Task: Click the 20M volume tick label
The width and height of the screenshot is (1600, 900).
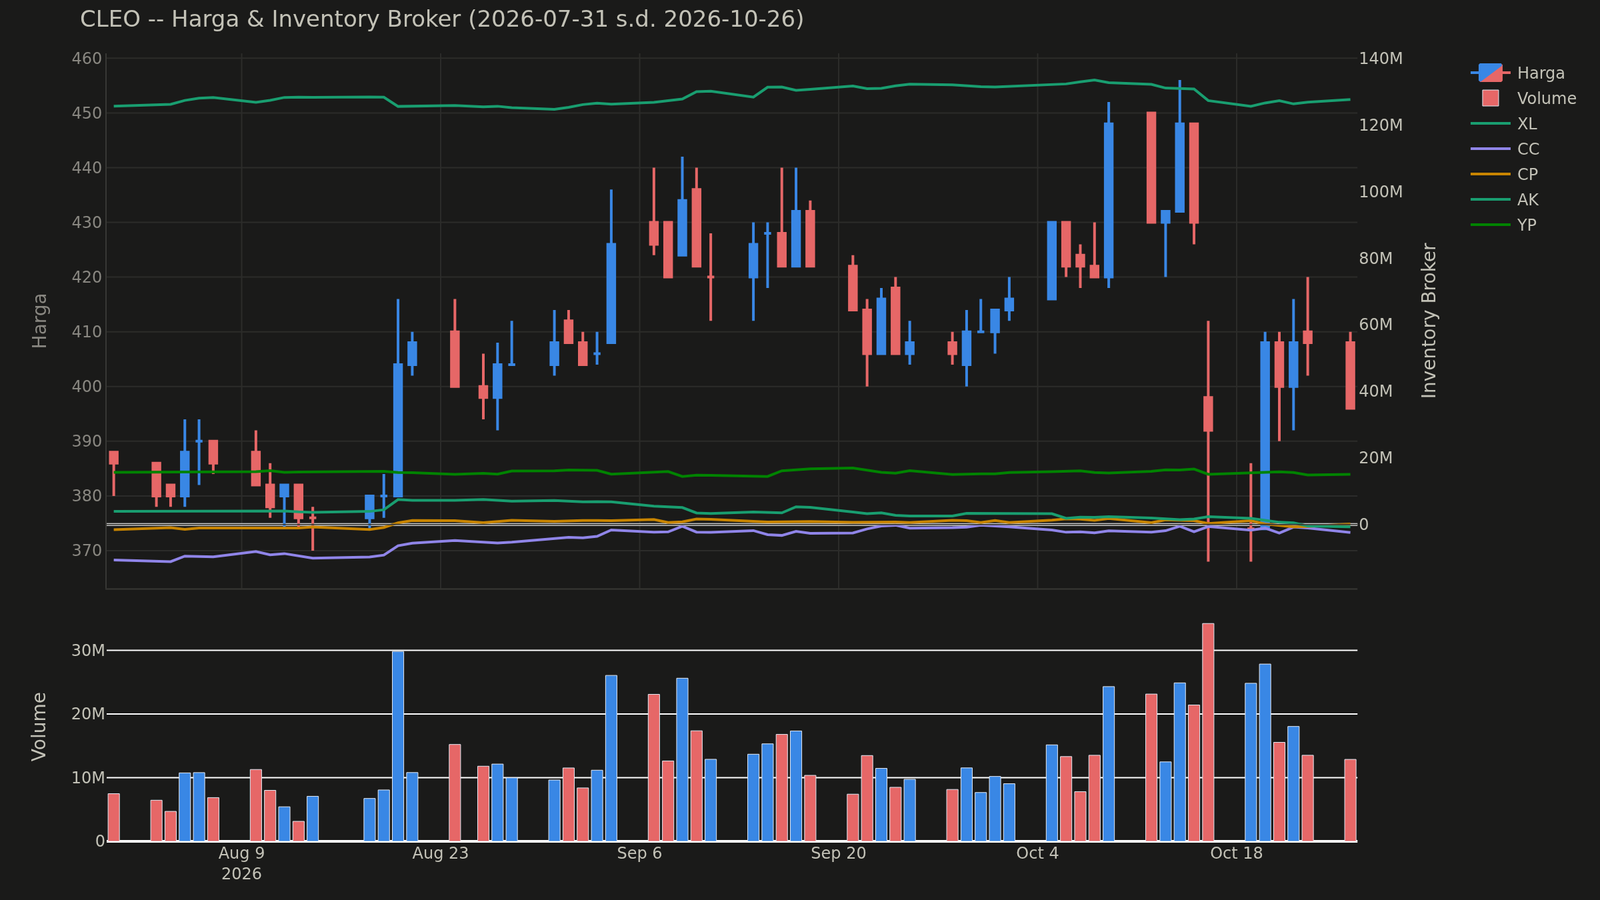Action: (x=87, y=714)
